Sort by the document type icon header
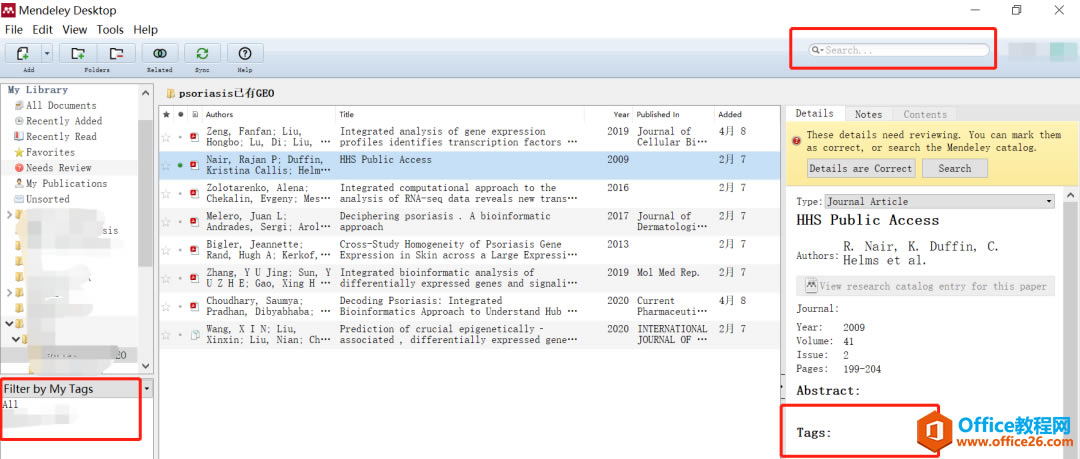1080x459 pixels. 195,114
